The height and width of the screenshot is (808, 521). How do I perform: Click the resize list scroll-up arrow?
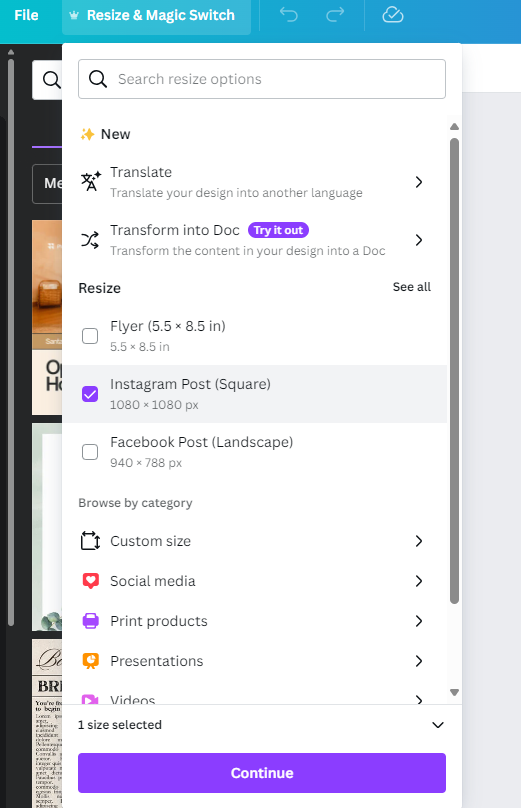pos(454,127)
